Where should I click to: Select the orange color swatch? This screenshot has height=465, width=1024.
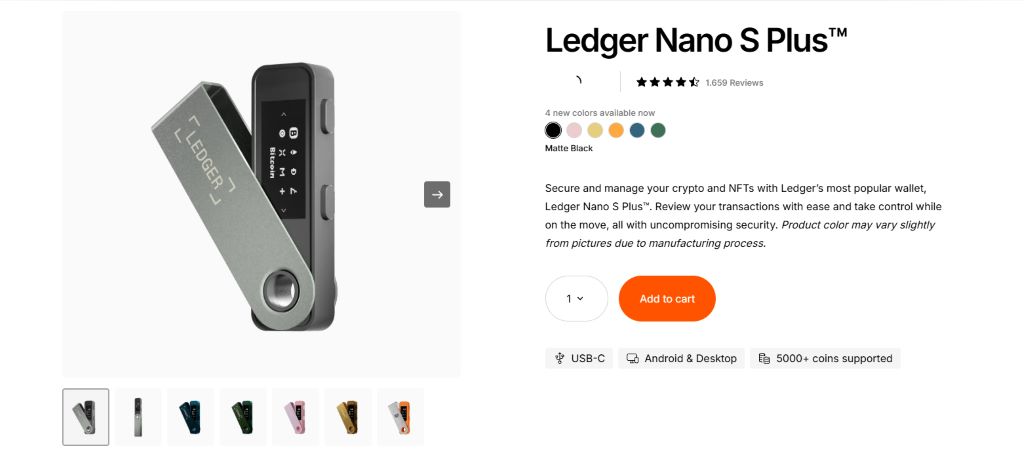(x=616, y=130)
